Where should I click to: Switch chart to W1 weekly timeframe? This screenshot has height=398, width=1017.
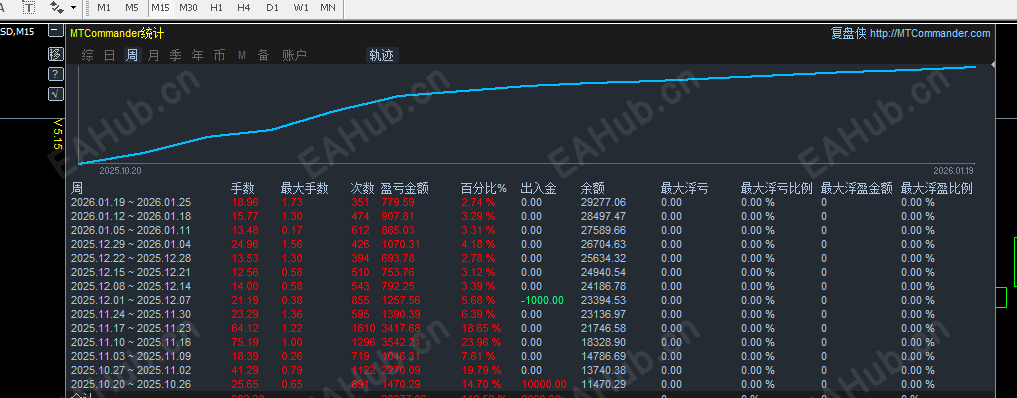[x=301, y=8]
